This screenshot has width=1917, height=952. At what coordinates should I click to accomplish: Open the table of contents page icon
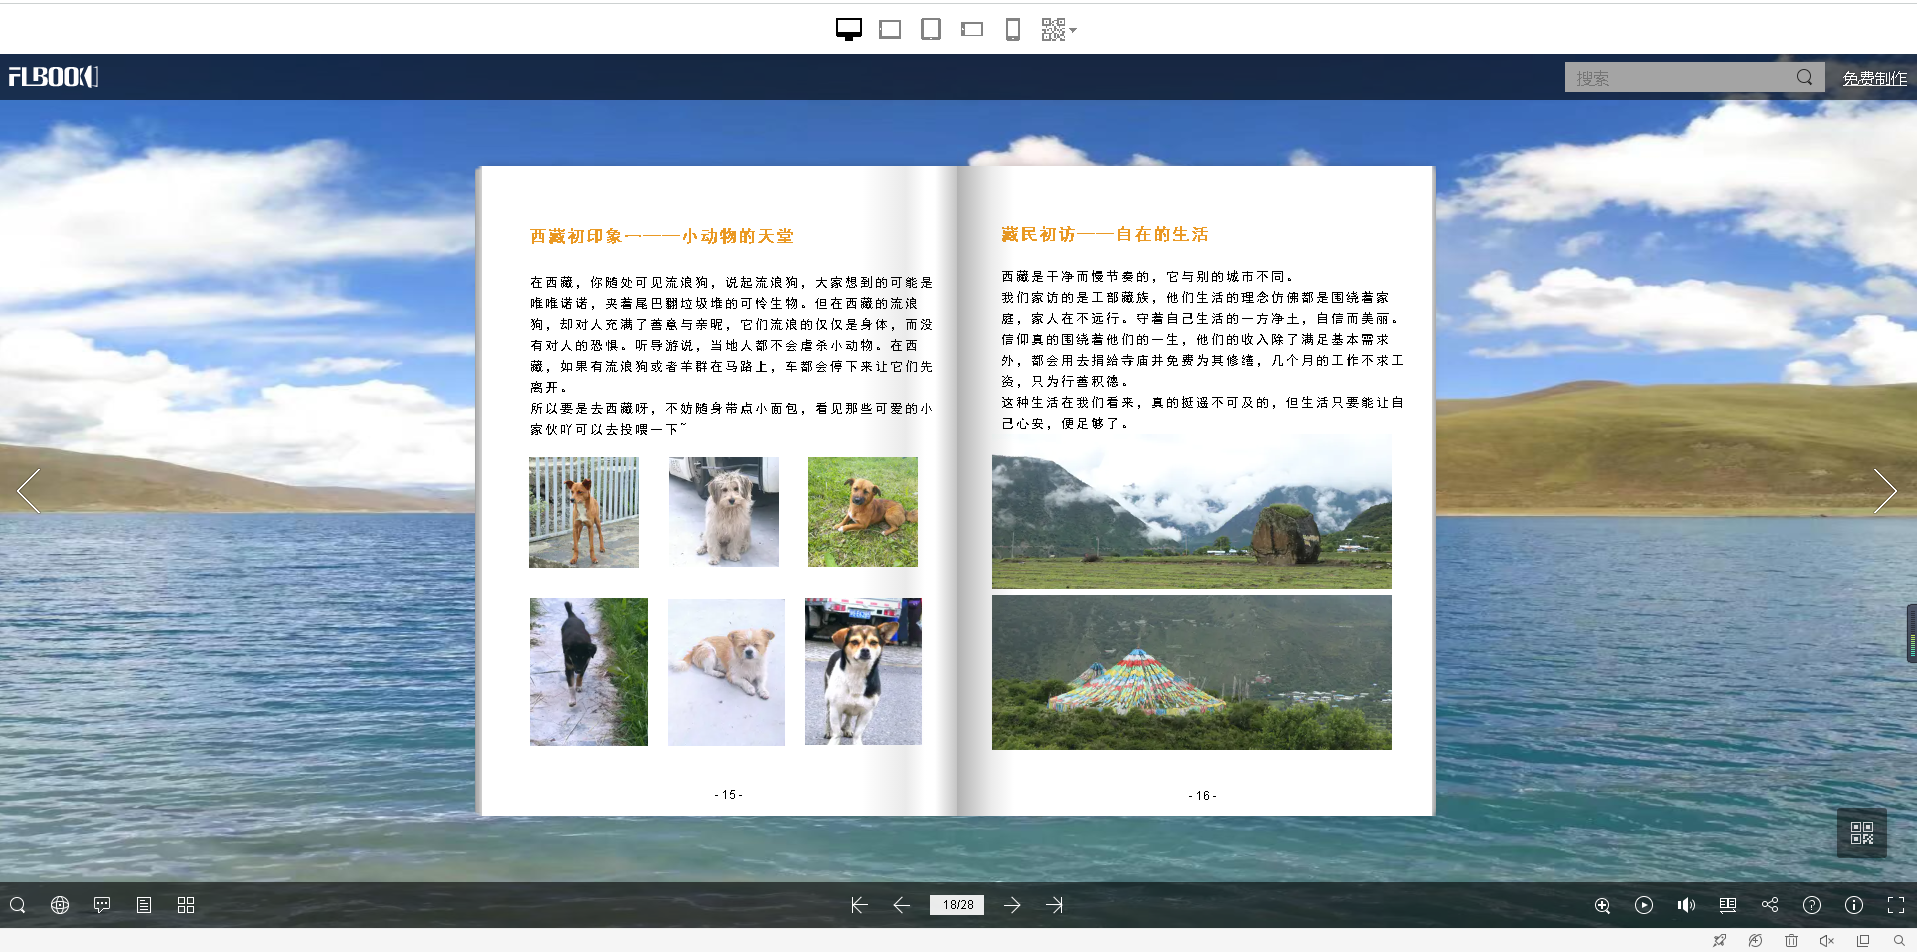pos(144,905)
